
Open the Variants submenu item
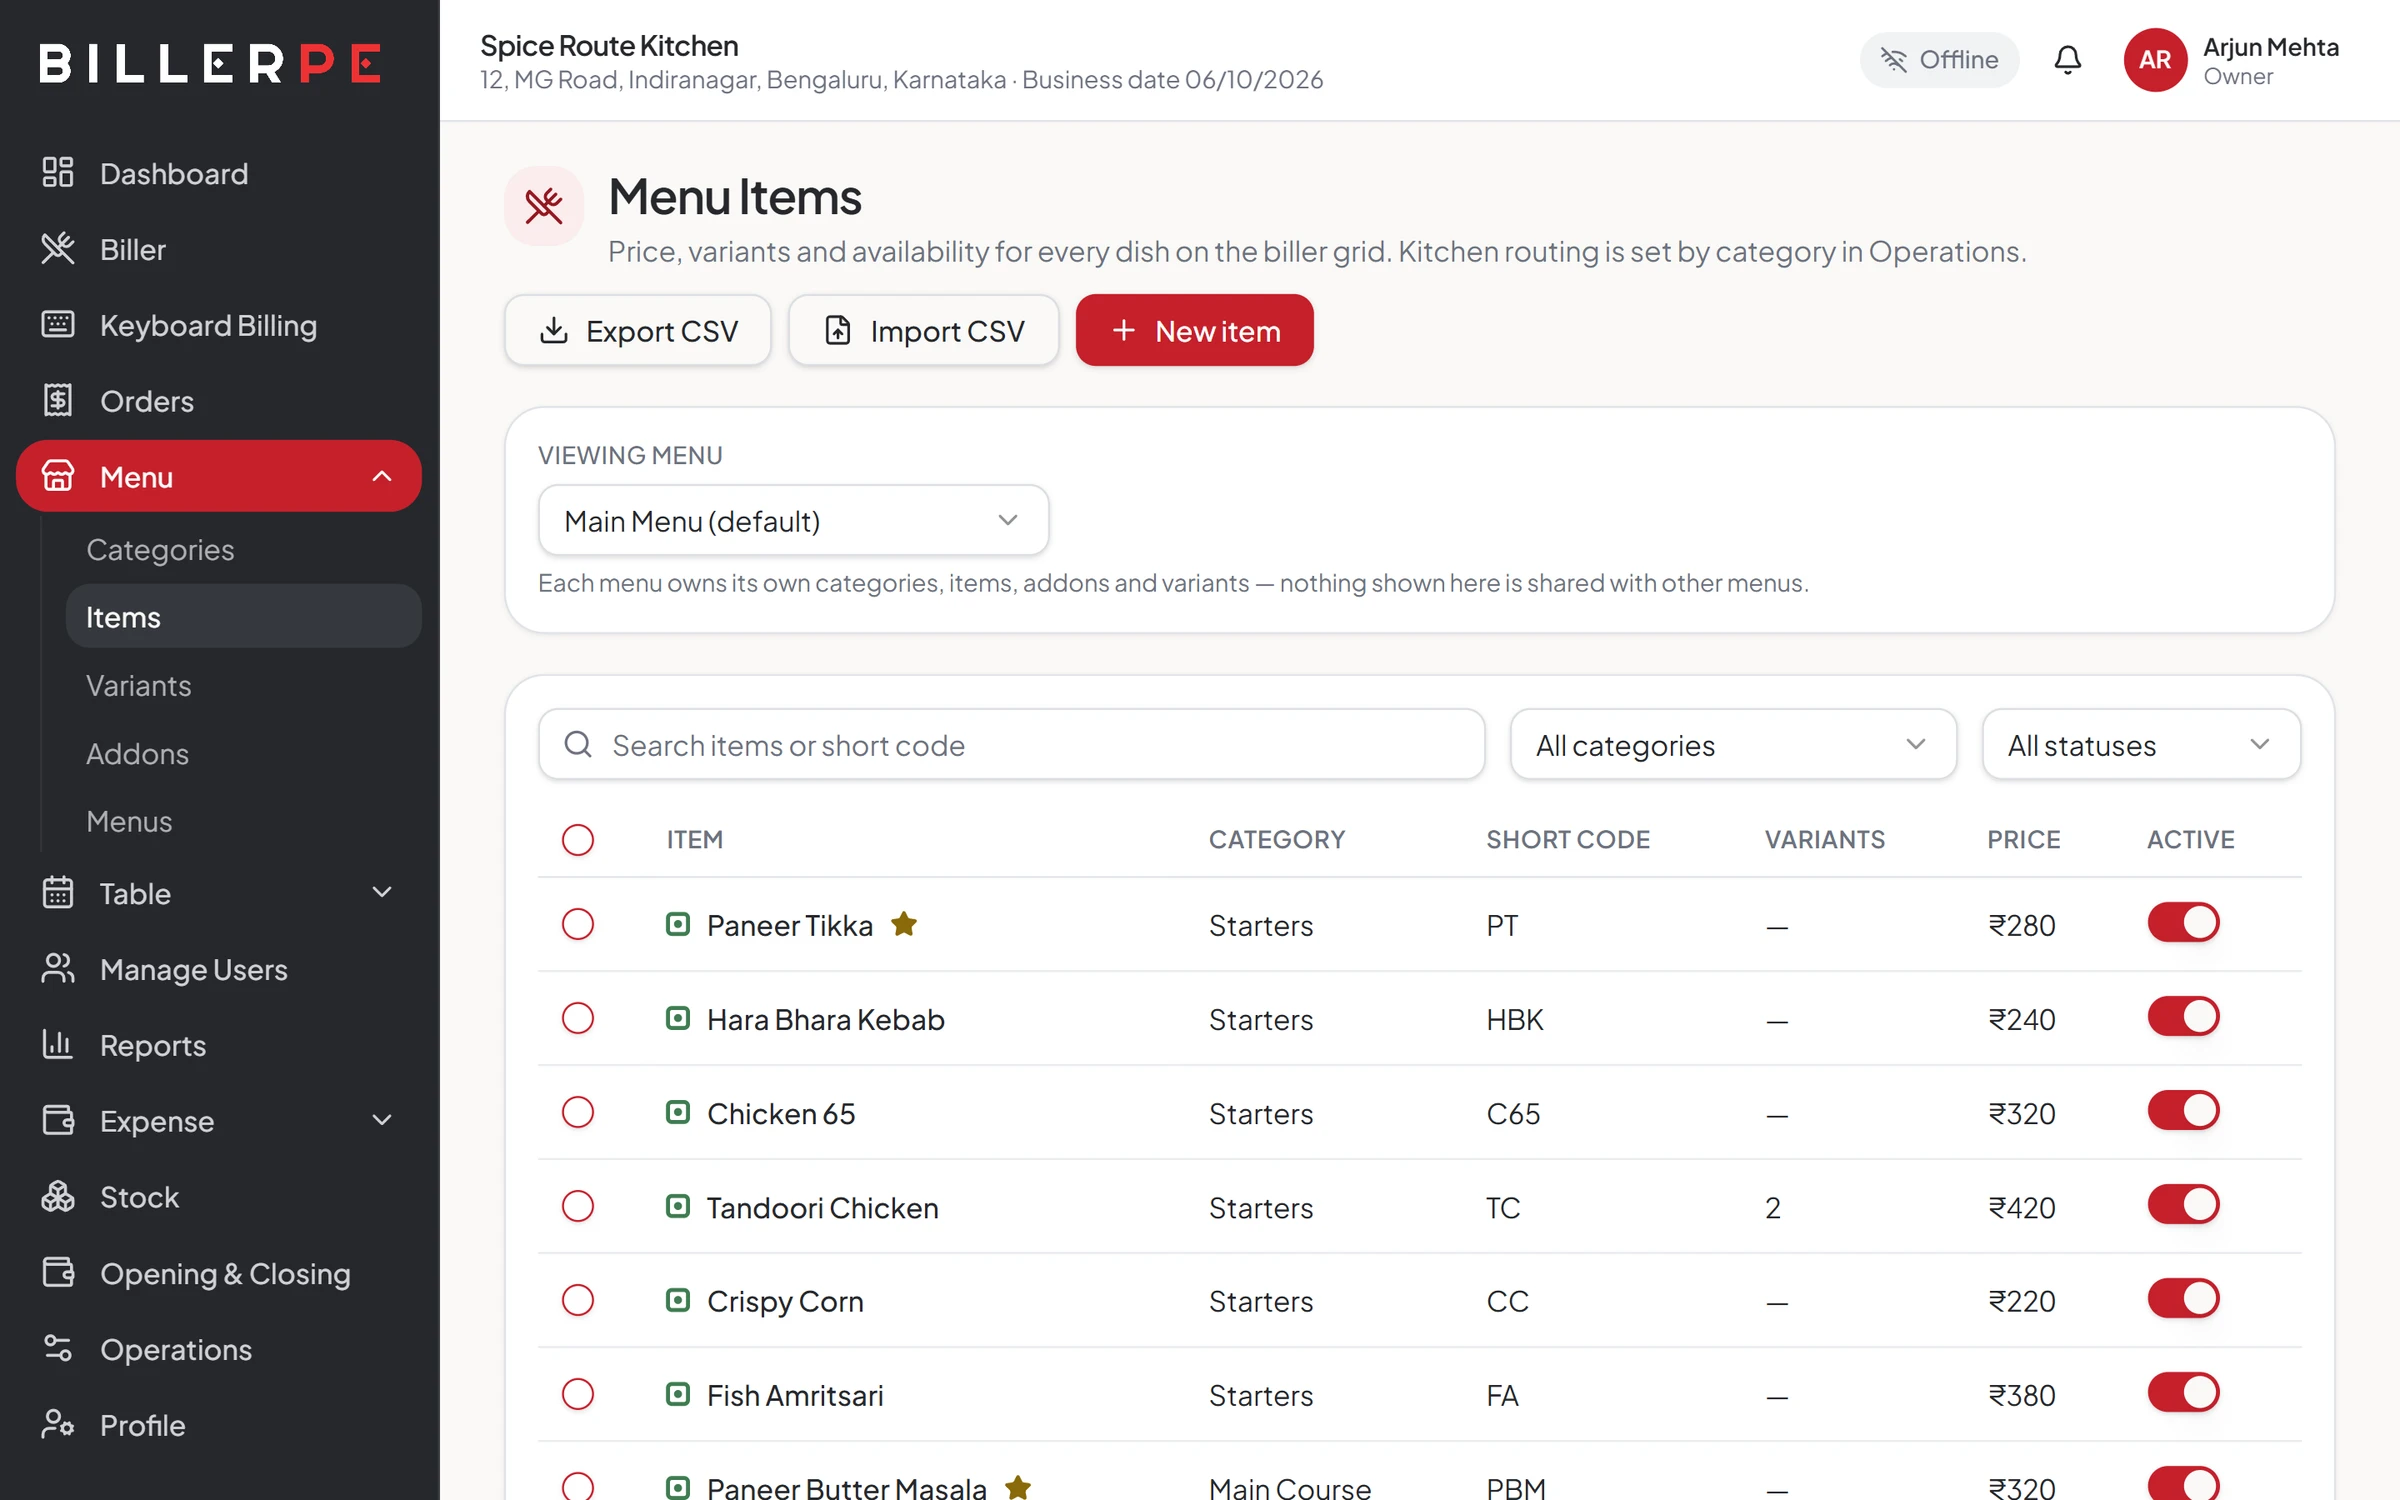[243, 685]
